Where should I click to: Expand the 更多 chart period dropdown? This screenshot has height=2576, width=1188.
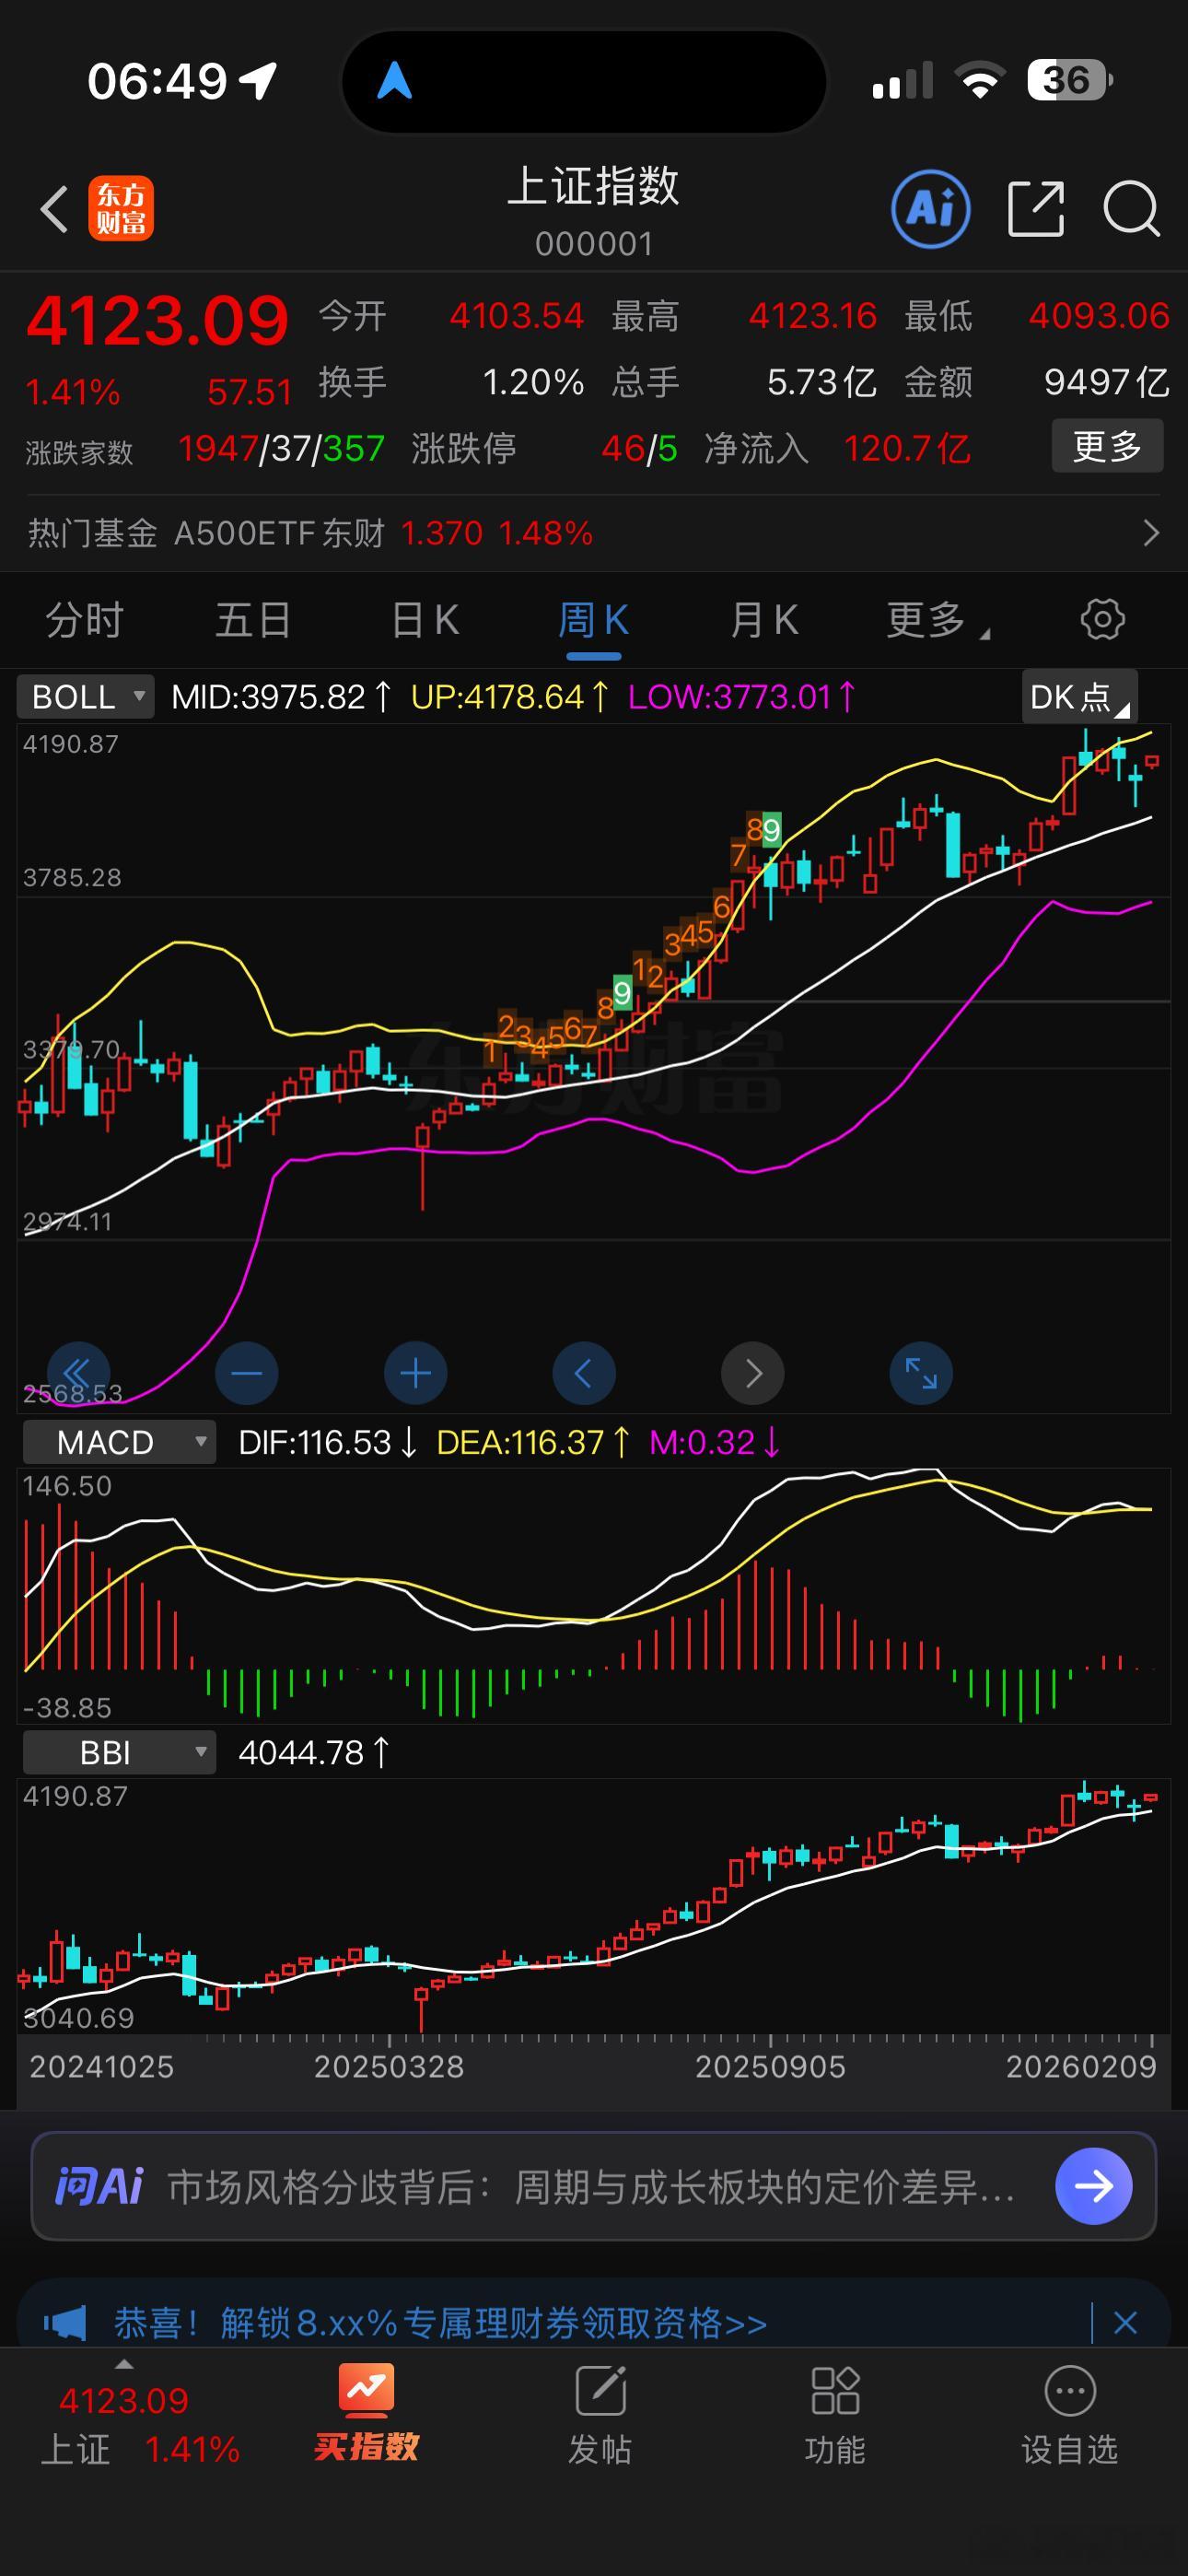937,620
